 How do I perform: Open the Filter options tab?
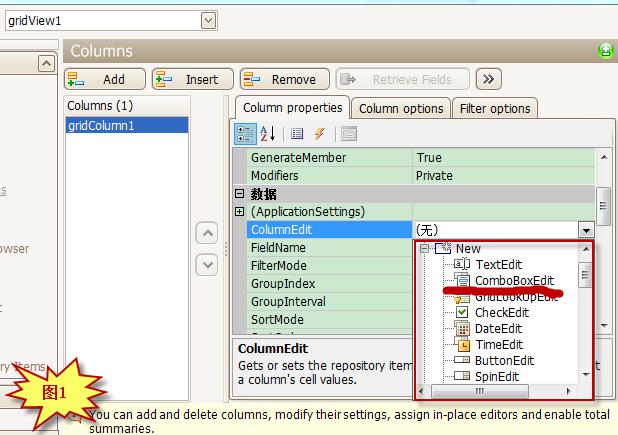(495, 108)
